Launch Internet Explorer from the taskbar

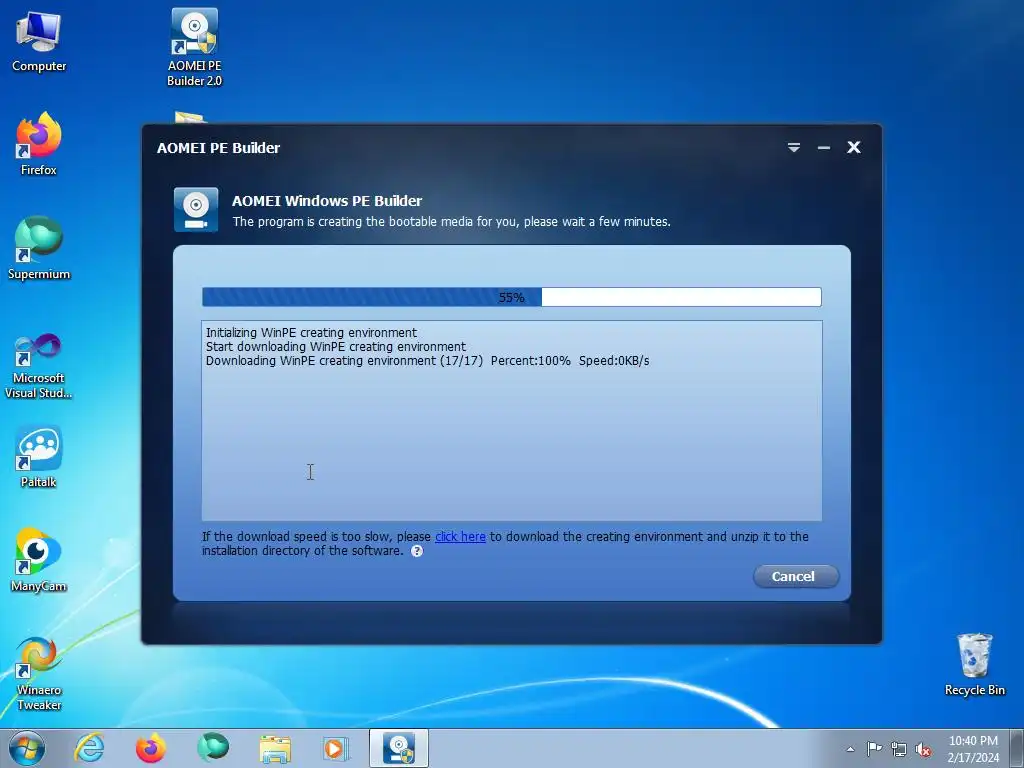(89, 748)
